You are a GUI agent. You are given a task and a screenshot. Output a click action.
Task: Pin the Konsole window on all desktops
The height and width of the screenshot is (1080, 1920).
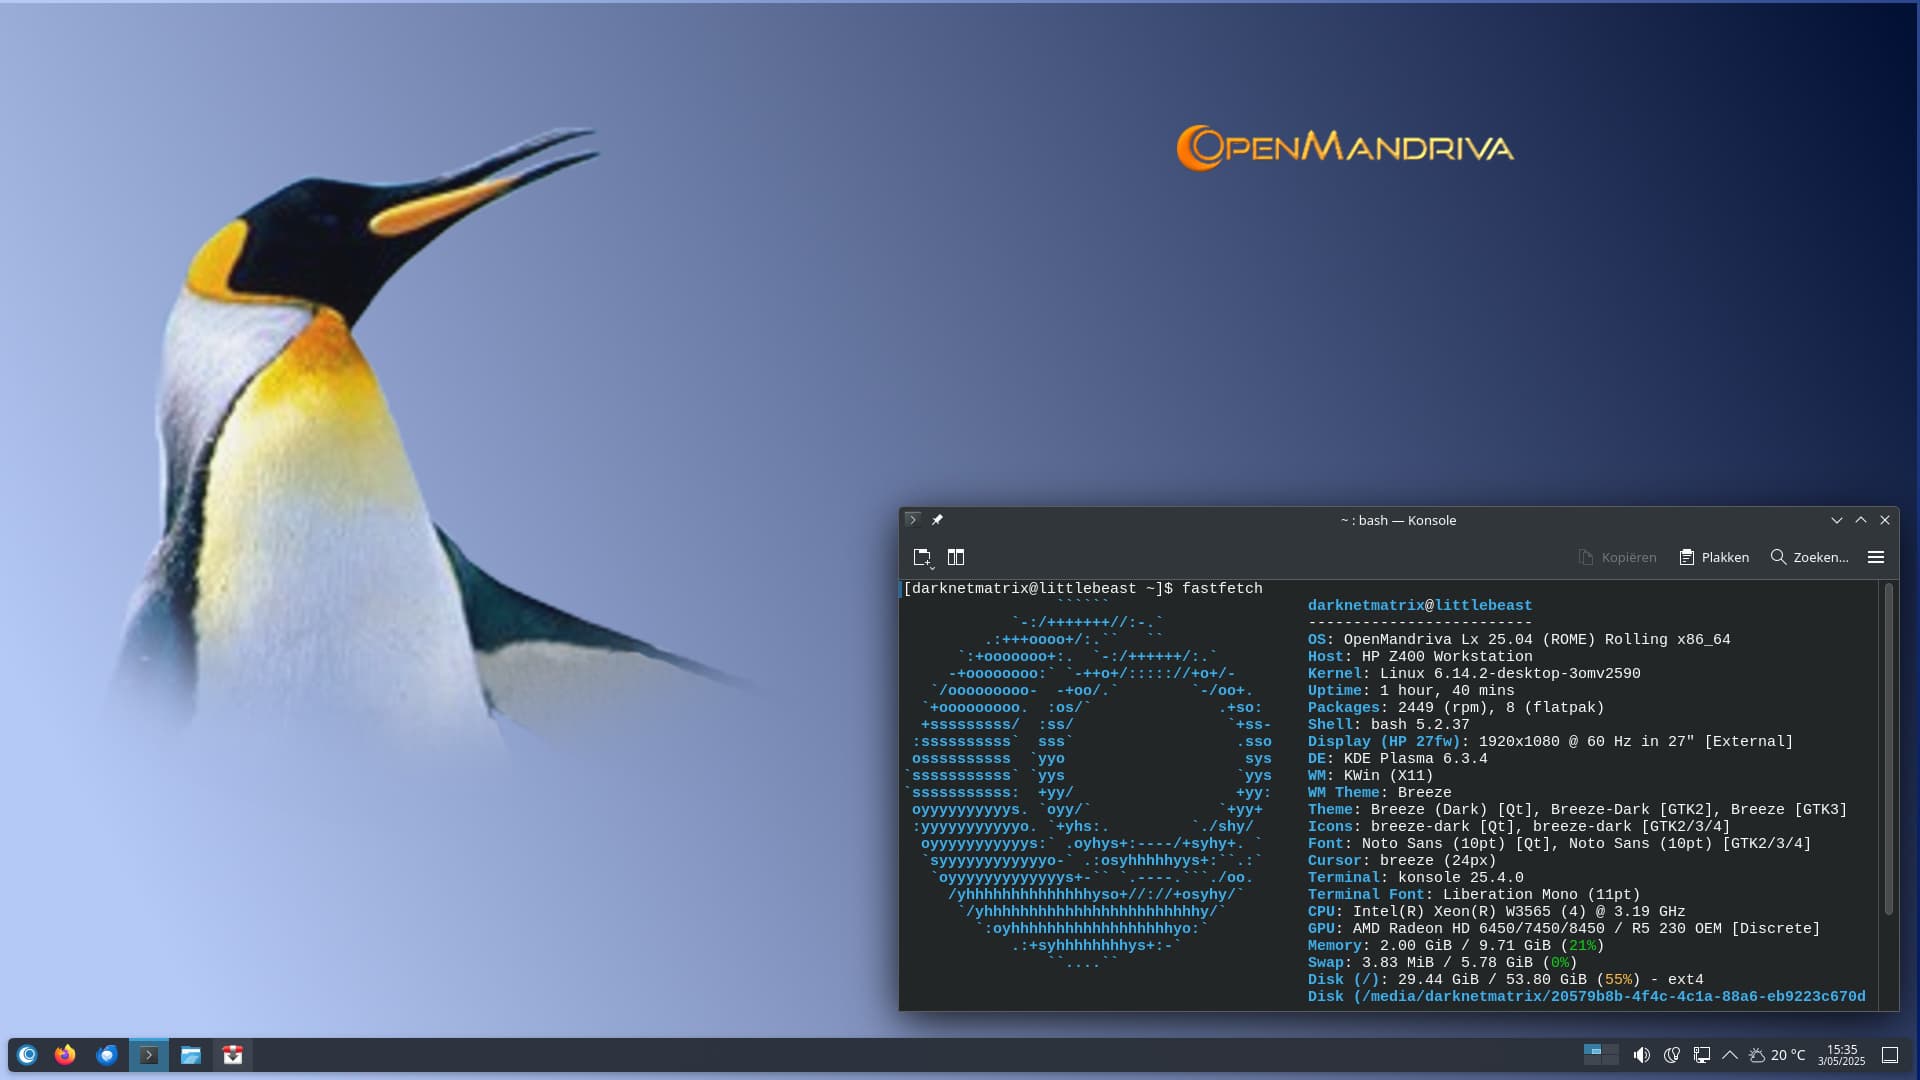click(x=937, y=520)
